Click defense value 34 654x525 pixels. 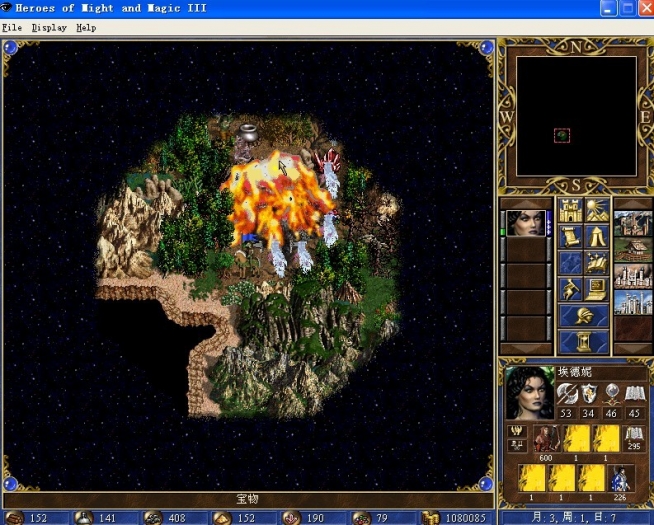(x=589, y=413)
